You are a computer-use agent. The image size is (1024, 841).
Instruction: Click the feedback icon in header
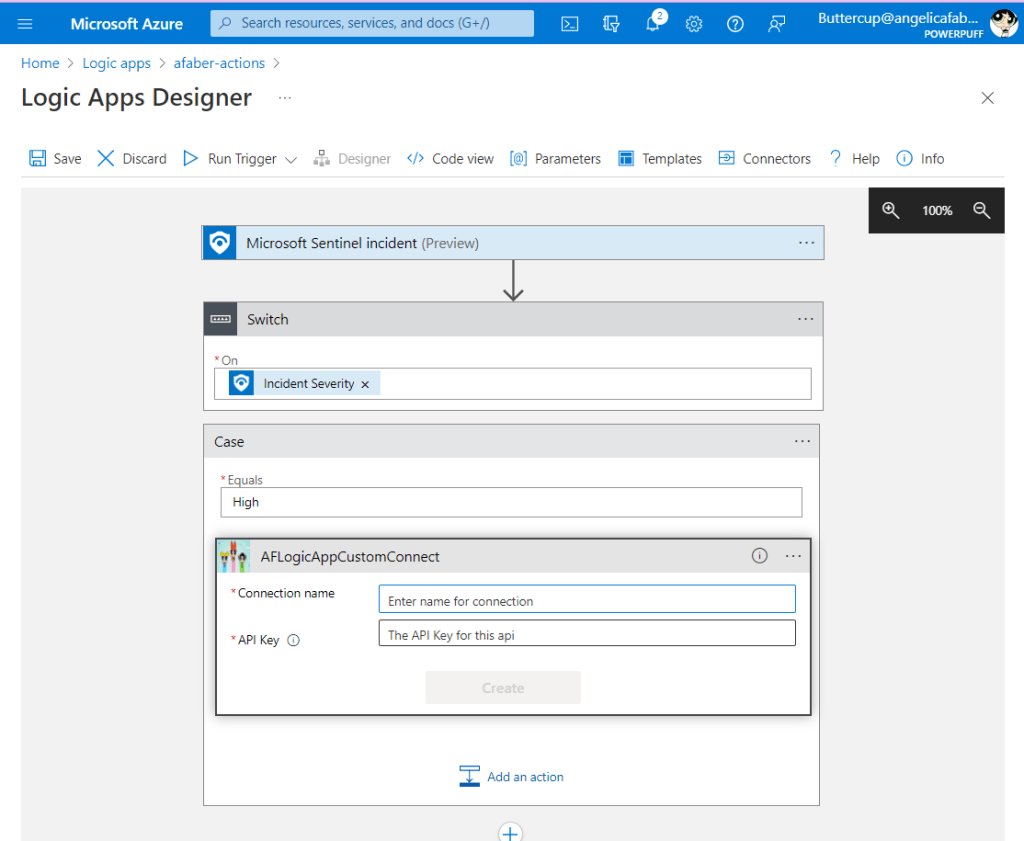click(x=776, y=24)
